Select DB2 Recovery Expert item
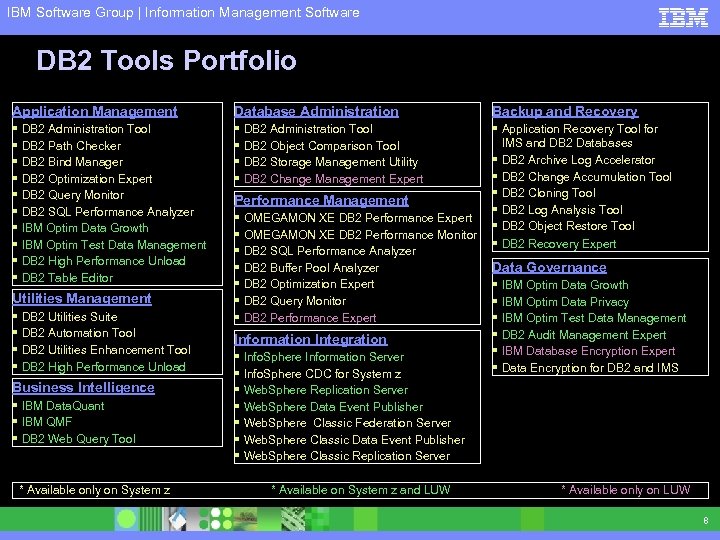Image resolution: width=720 pixels, height=540 pixels. coord(559,244)
